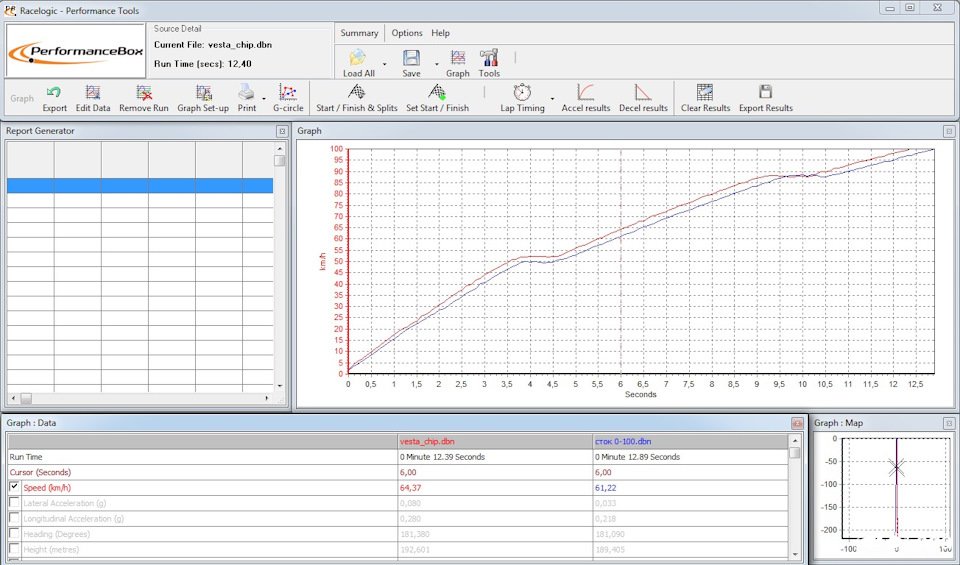960x565 pixels.
Task: Uncheck the Speed (km/h) checkbox
Action: (x=14, y=487)
